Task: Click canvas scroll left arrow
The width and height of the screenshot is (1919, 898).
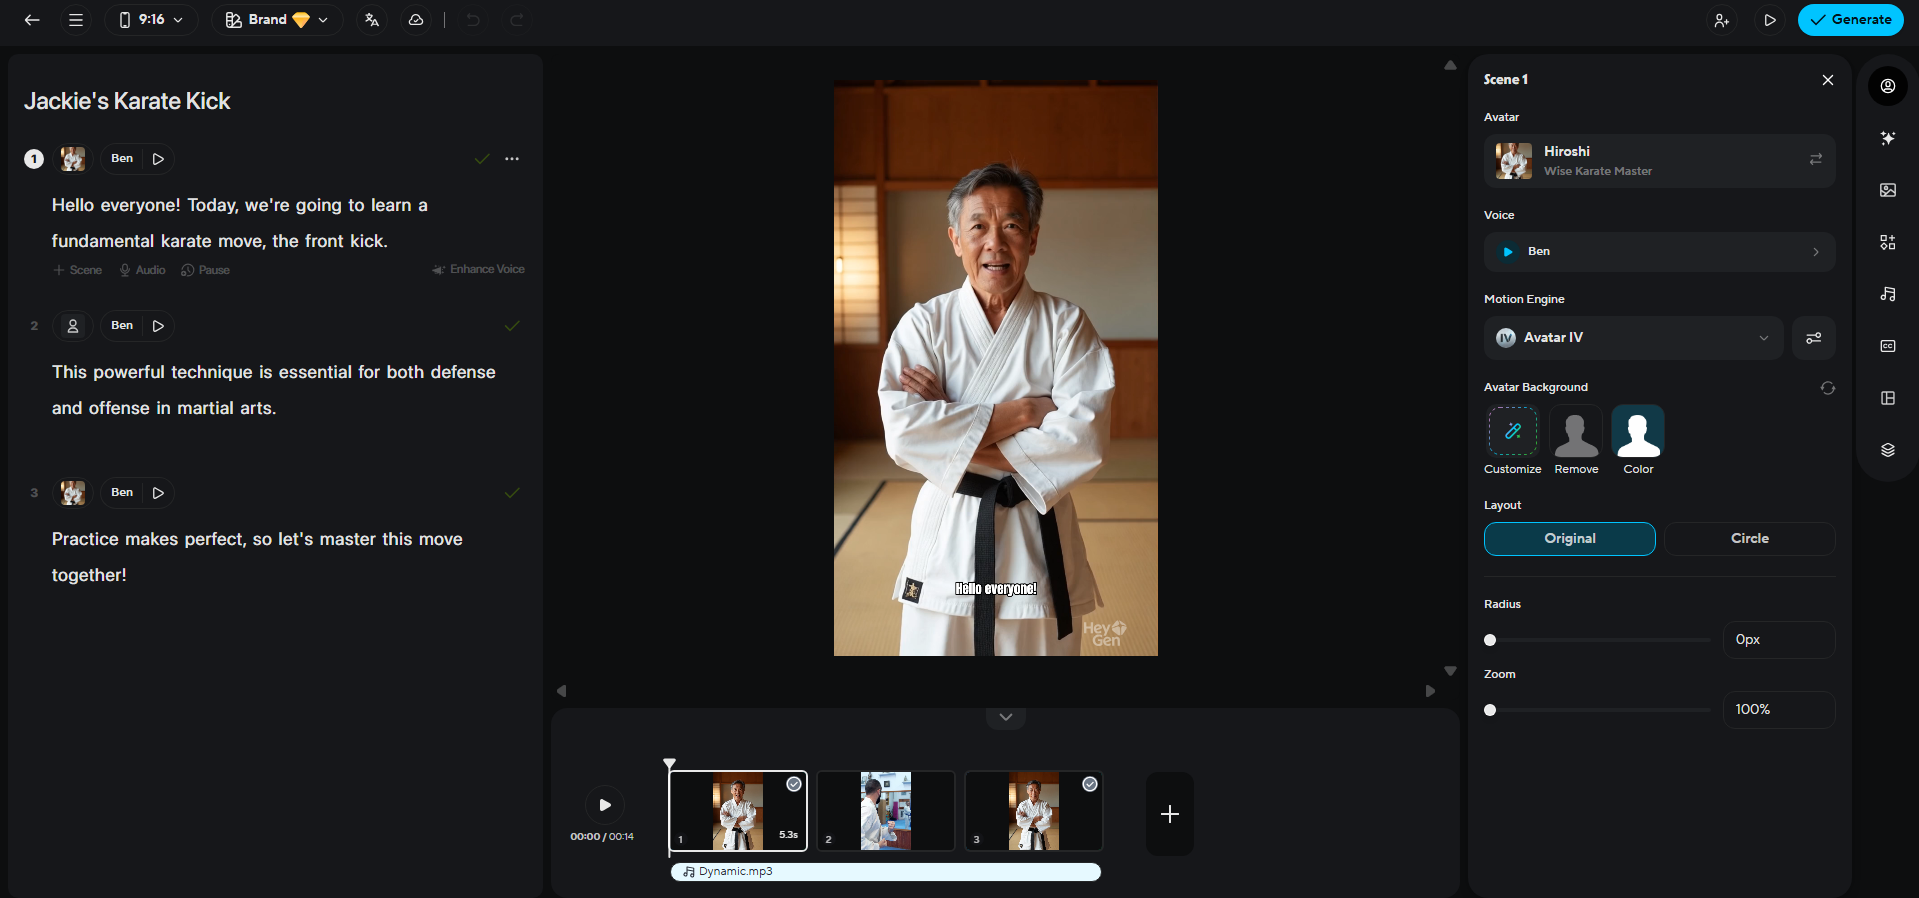Action: point(561,691)
